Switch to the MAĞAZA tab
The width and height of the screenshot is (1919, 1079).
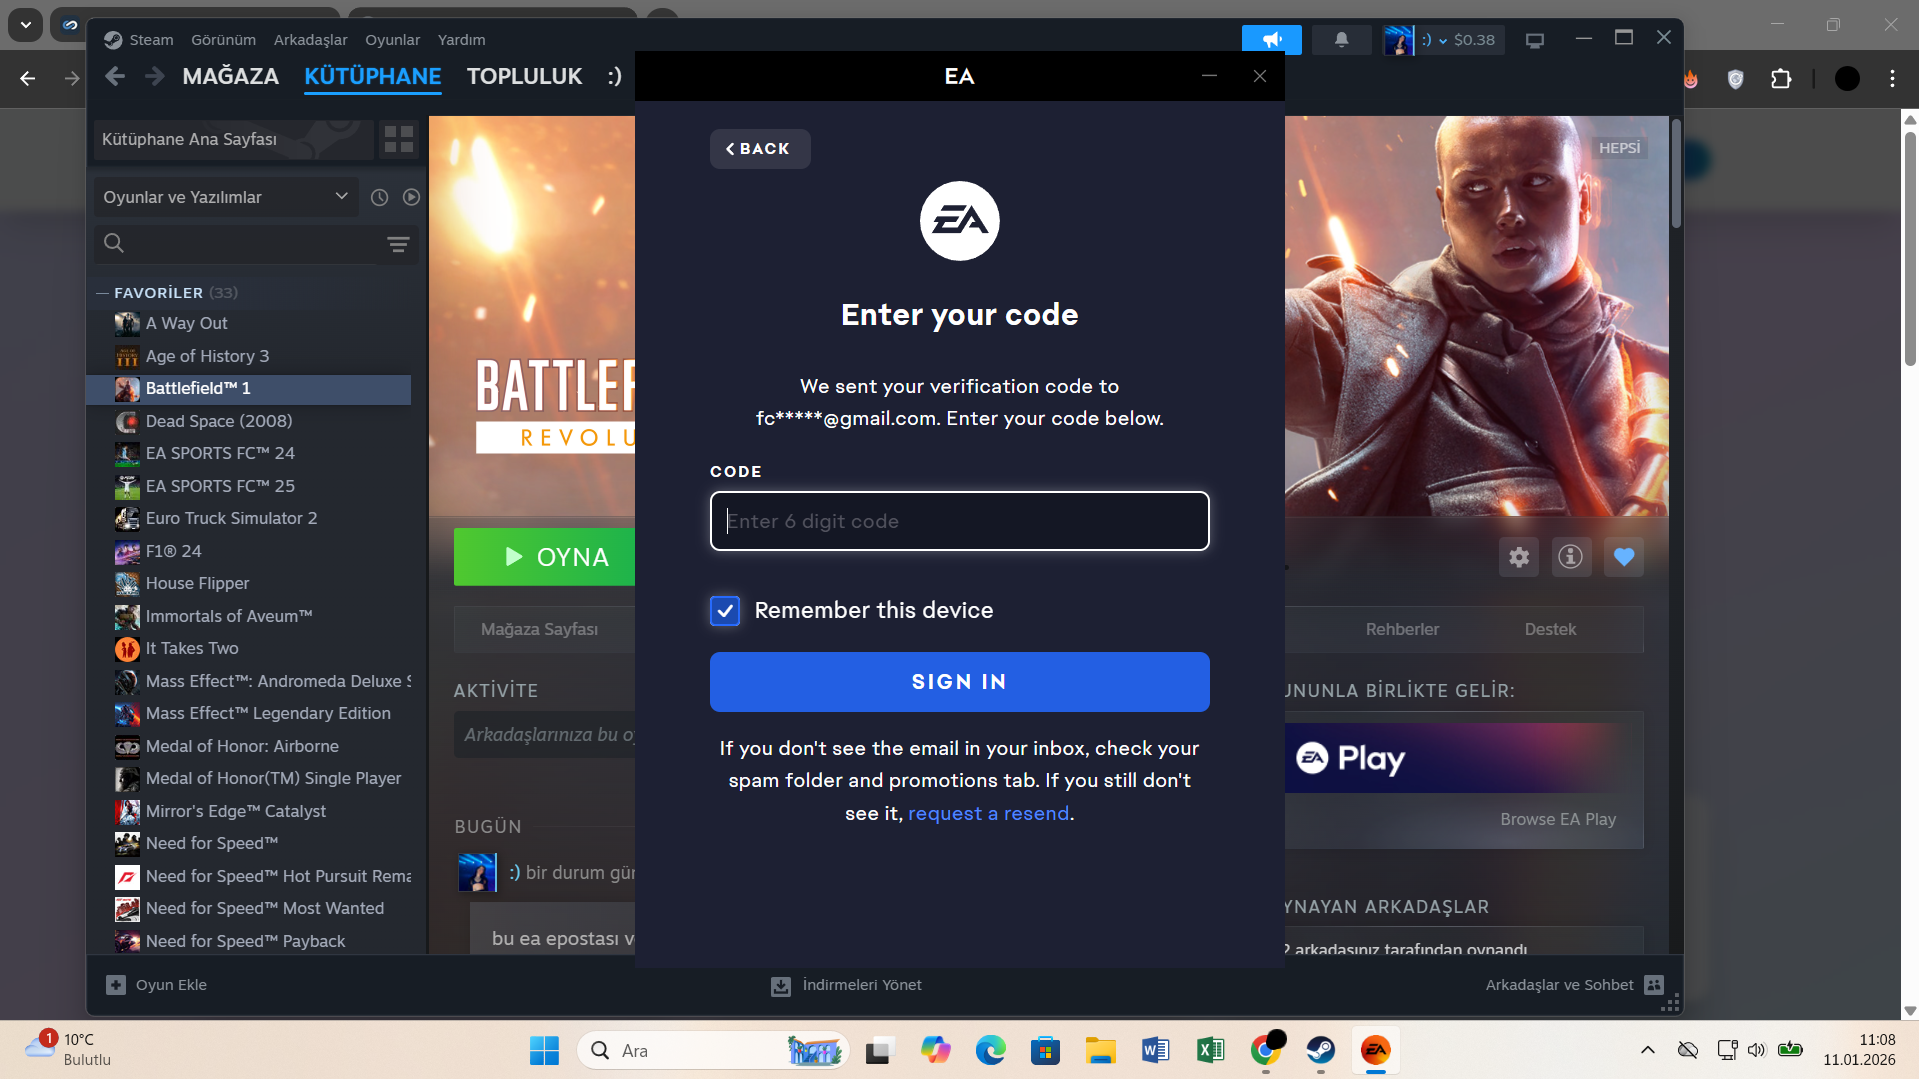(x=230, y=76)
